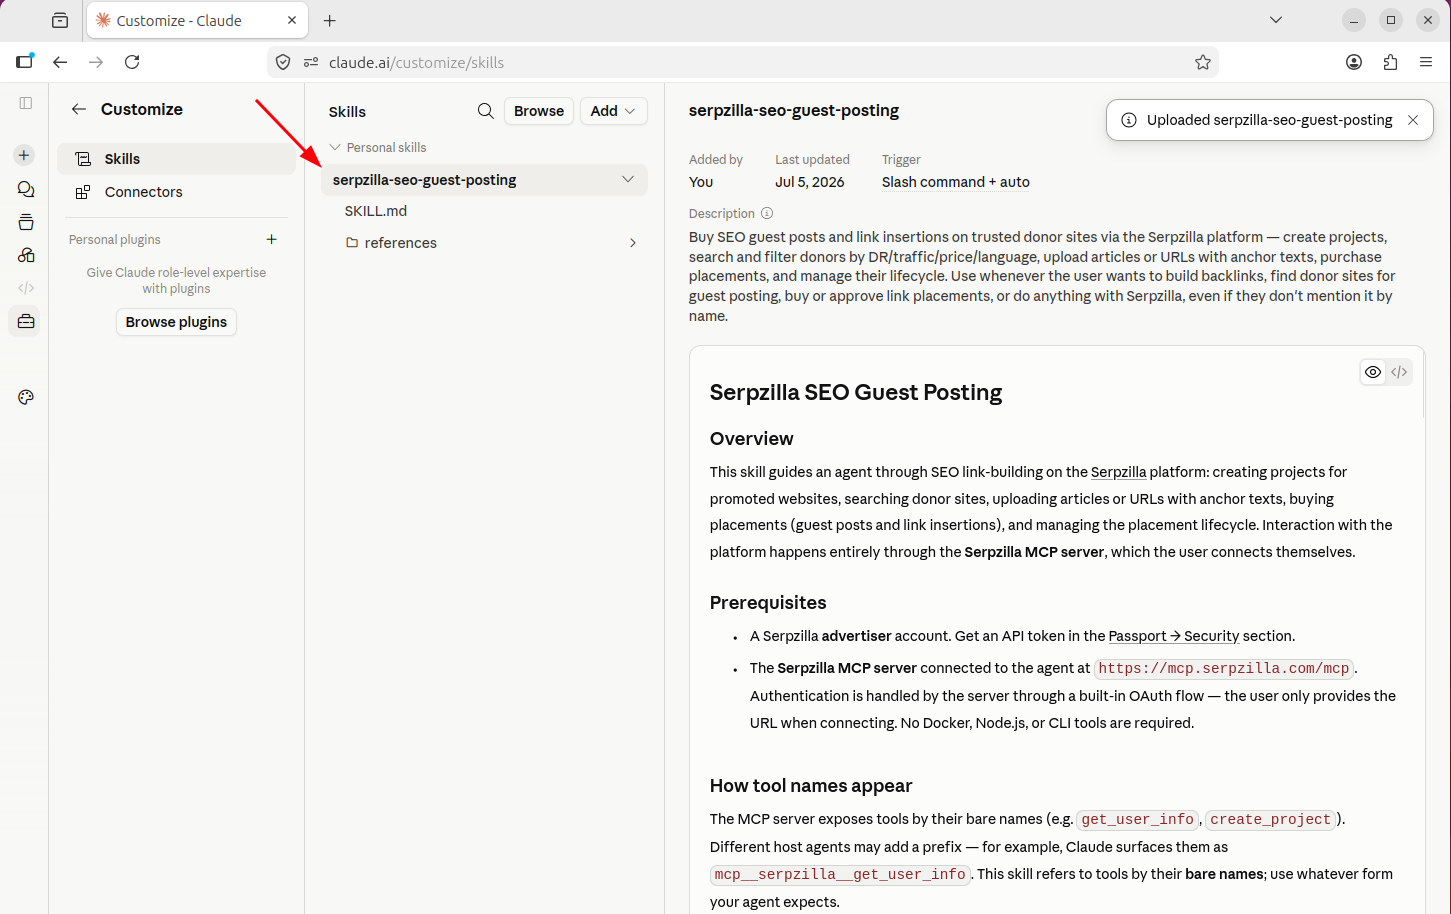Open the browser hamburger menu
The height and width of the screenshot is (914, 1451).
(x=1426, y=62)
